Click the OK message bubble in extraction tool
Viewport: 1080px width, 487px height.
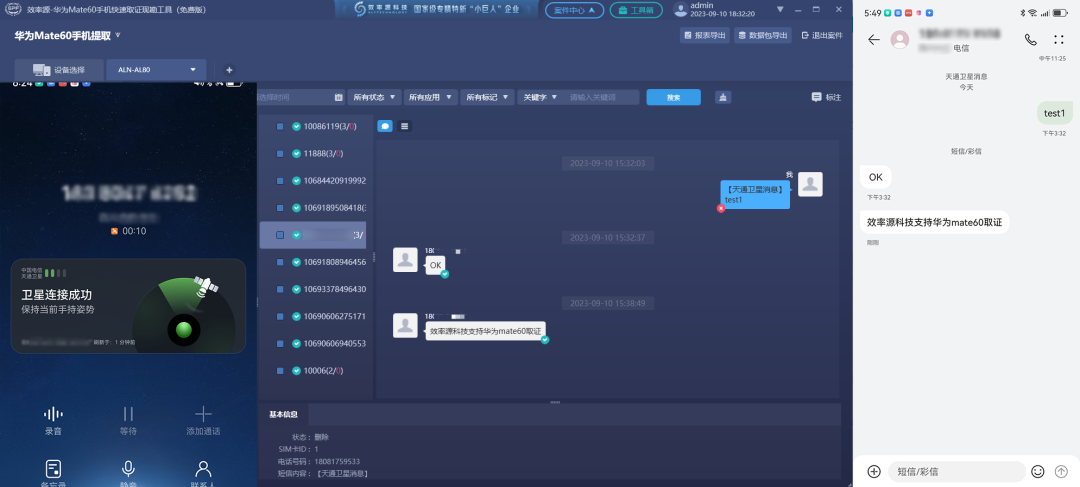[435, 265]
